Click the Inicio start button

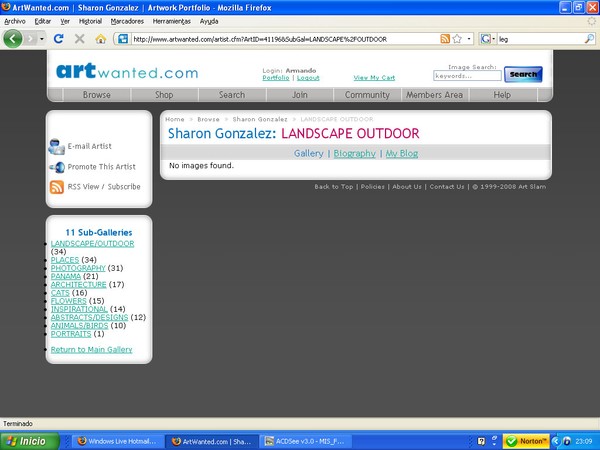click(30, 441)
